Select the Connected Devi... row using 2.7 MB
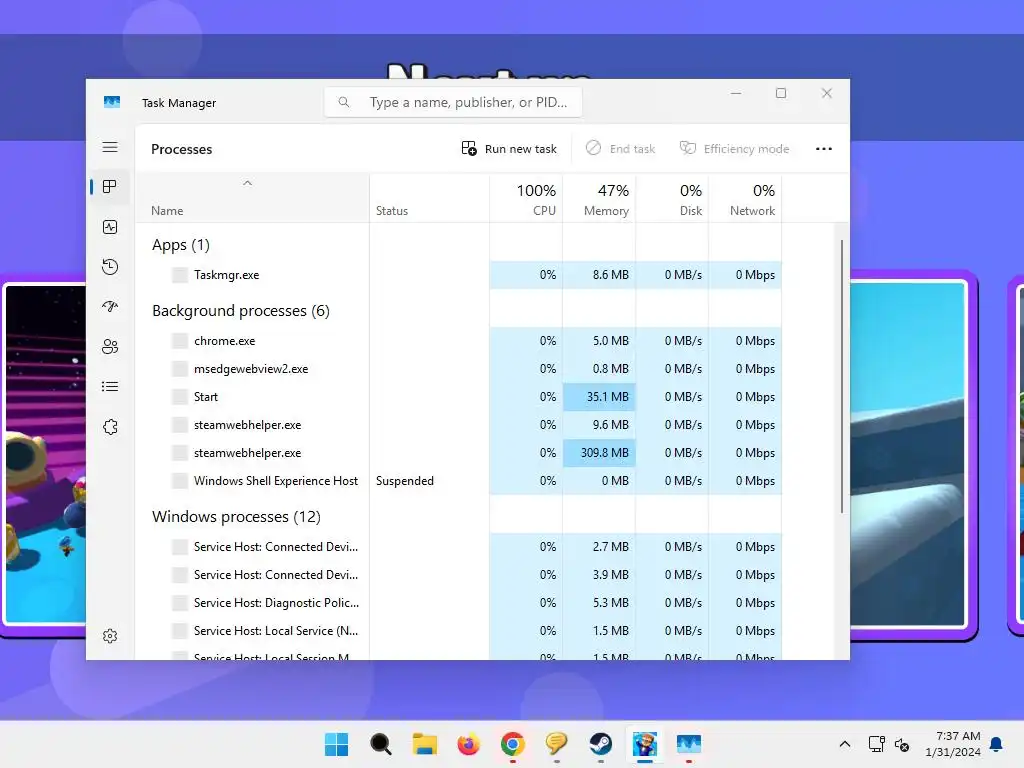The width and height of the screenshot is (1024, 768). point(458,547)
